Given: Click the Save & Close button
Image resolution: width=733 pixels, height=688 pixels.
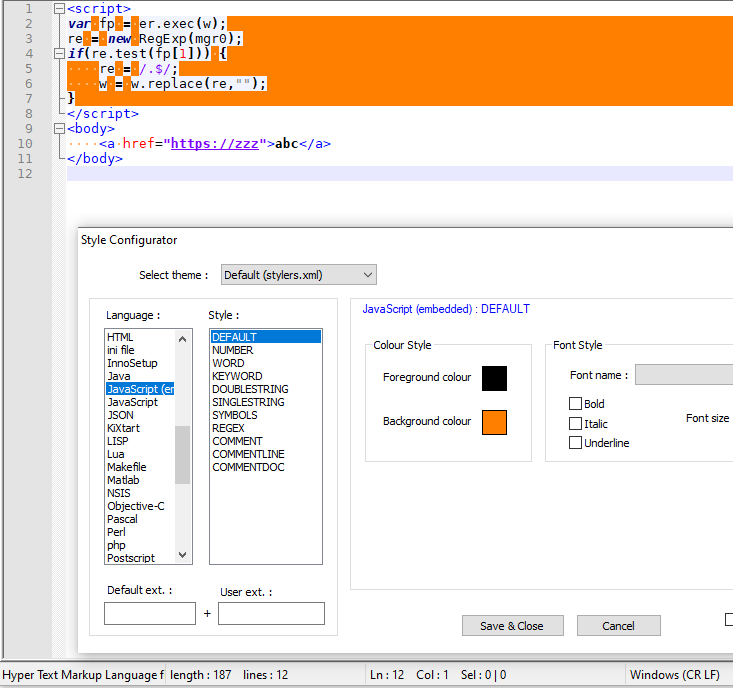Looking at the screenshot, I should click(512, 626).
